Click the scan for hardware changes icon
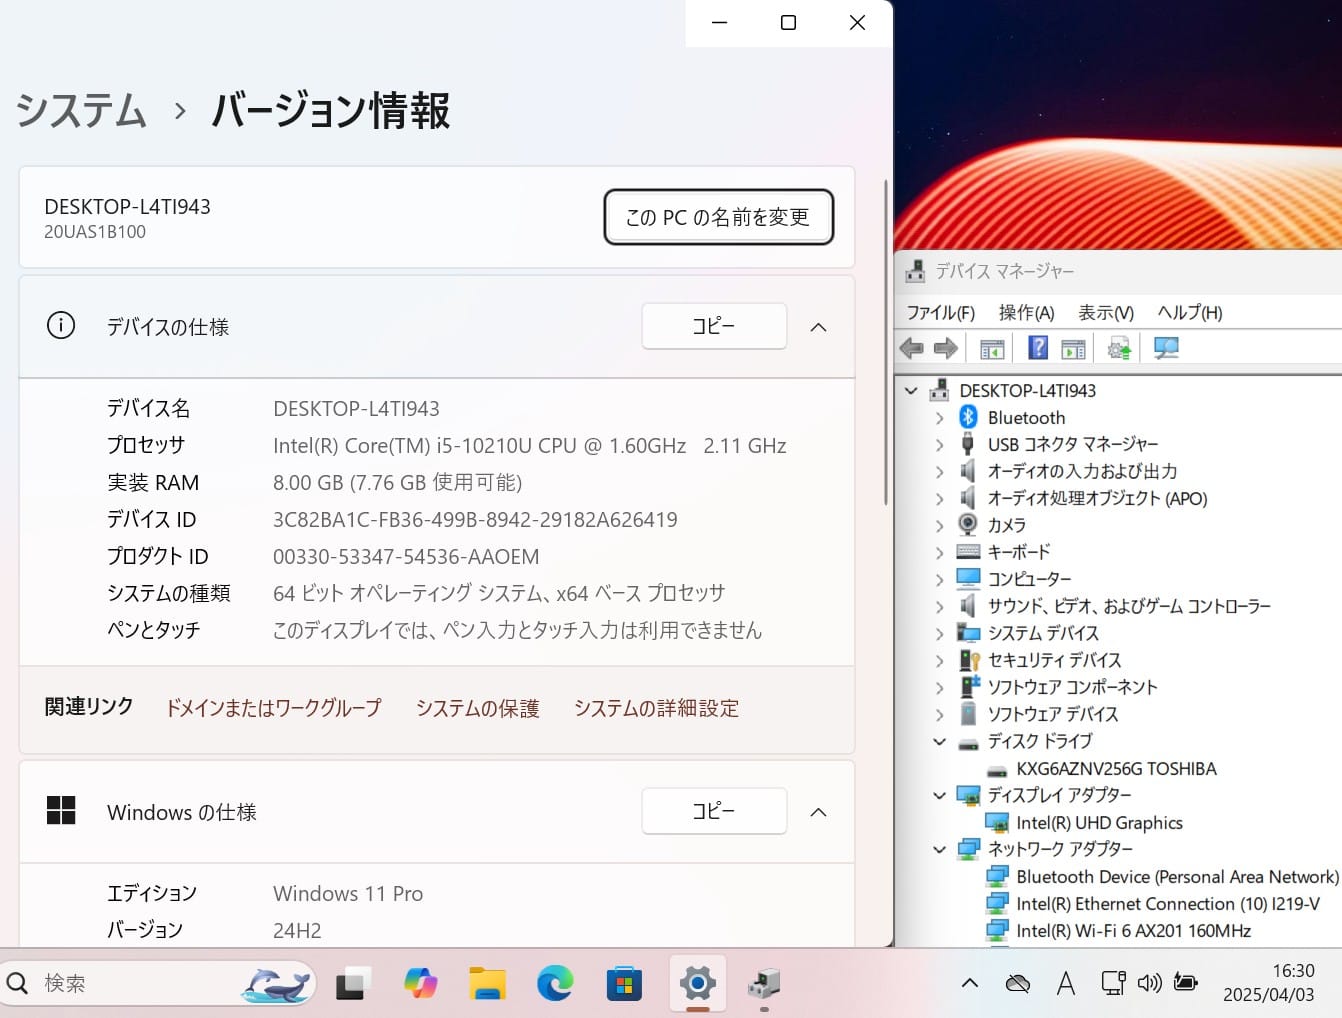Viewport: 1342px width, 1018px height. (x=1166, y=348)
